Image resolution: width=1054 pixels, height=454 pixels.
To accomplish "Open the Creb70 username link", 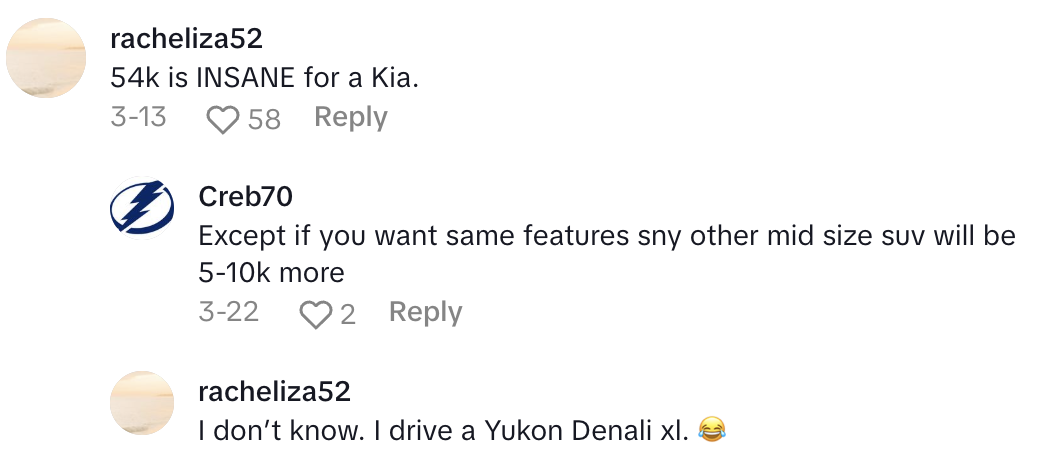I will tap(245, 197).
